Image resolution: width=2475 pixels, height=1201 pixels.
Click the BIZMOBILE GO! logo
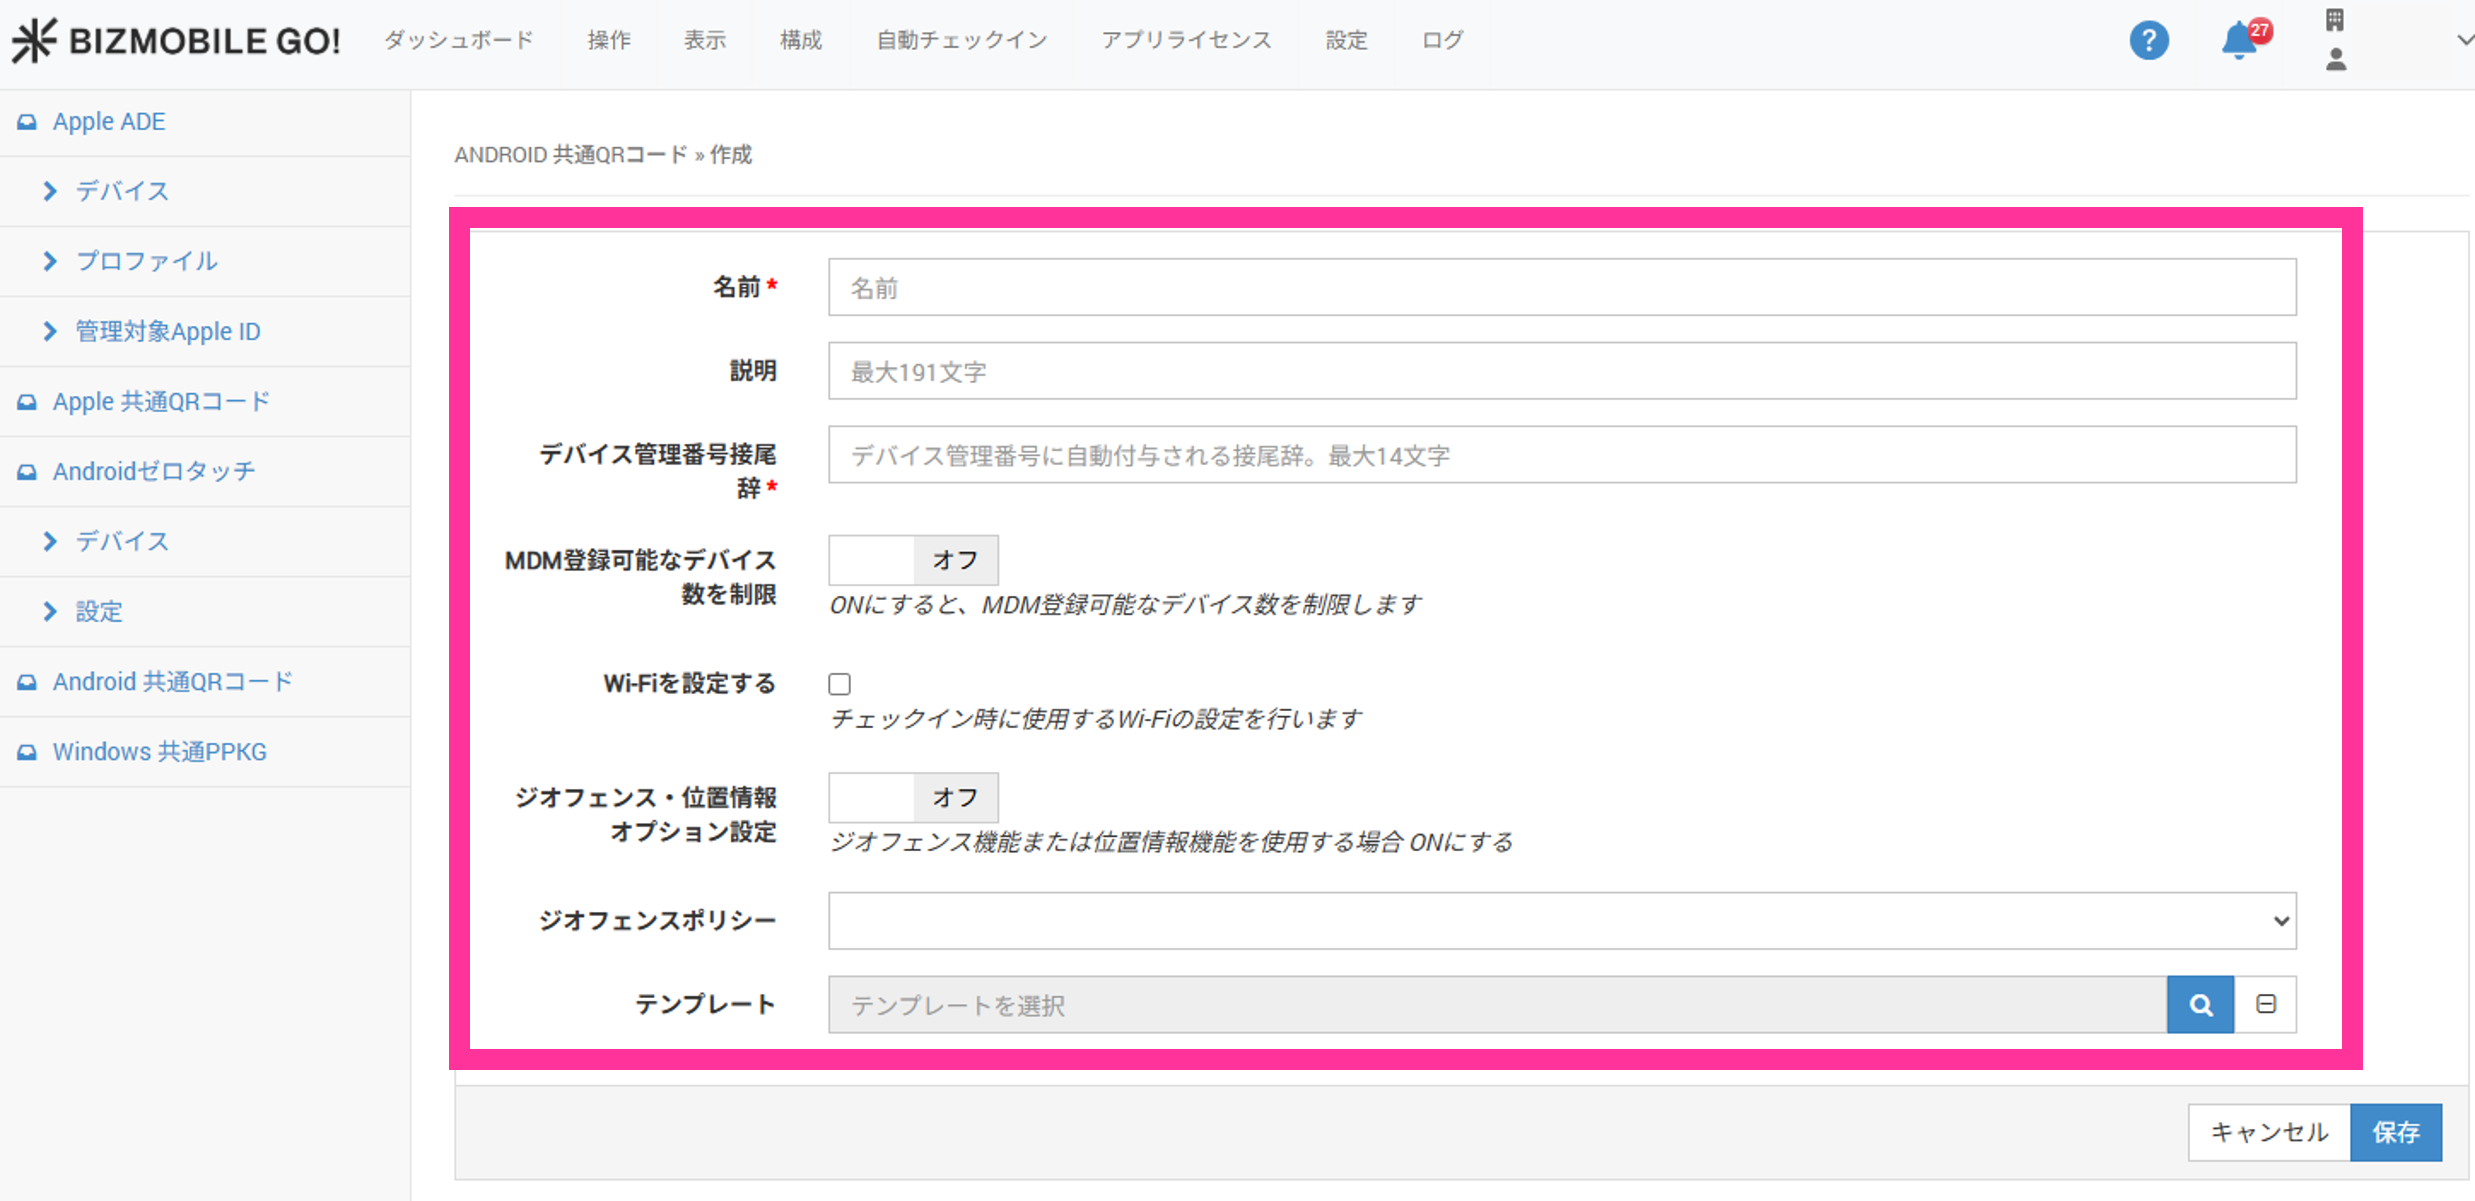(x=177, y=41)
